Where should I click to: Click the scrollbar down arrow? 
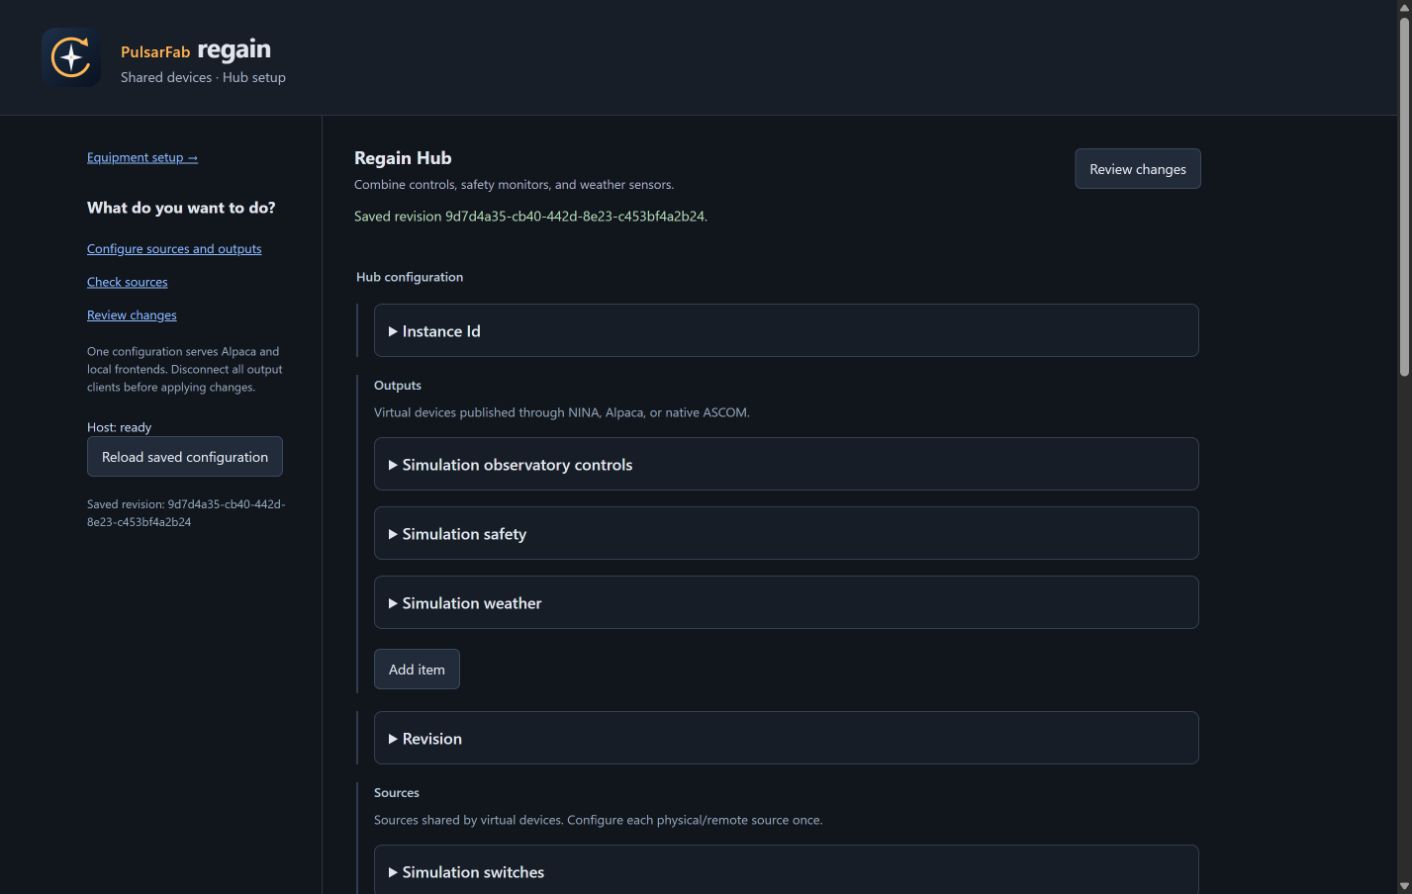[x=1404, y=886]
